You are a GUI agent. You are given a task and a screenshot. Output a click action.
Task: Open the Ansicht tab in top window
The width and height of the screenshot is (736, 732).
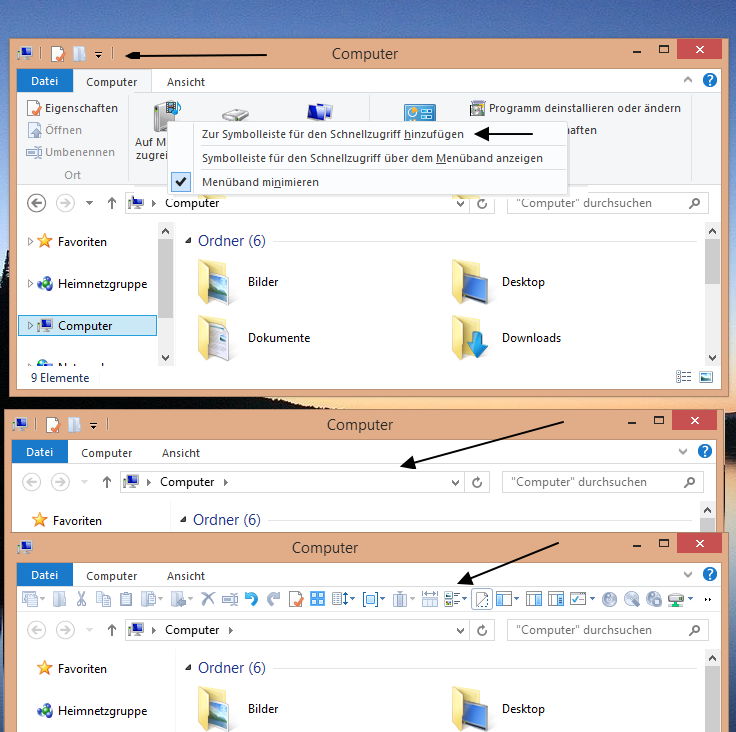click(x=186, y=82)
